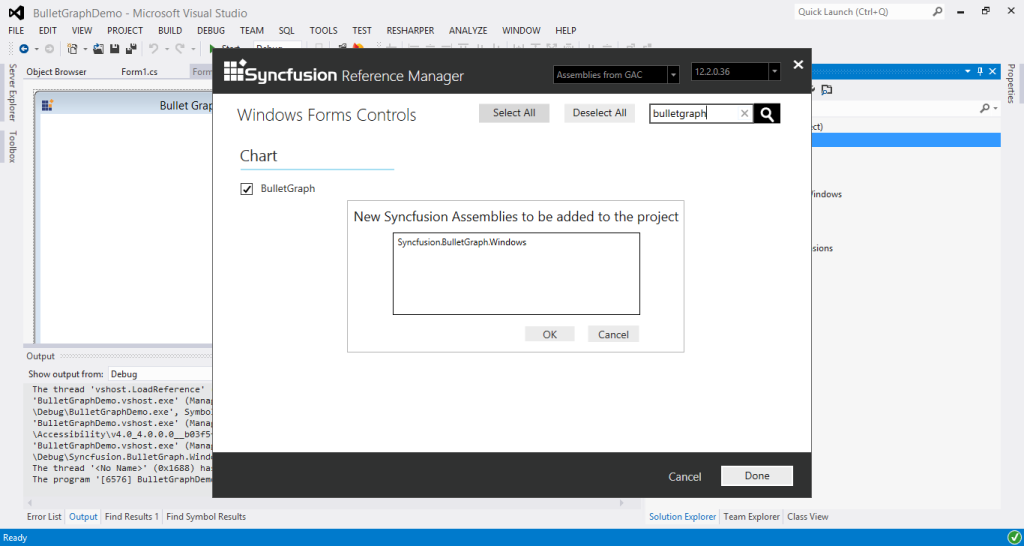The image size is (1024, 546).
Task: Click the form icon on Bullet Graph designer window
Action: point(47,105)
